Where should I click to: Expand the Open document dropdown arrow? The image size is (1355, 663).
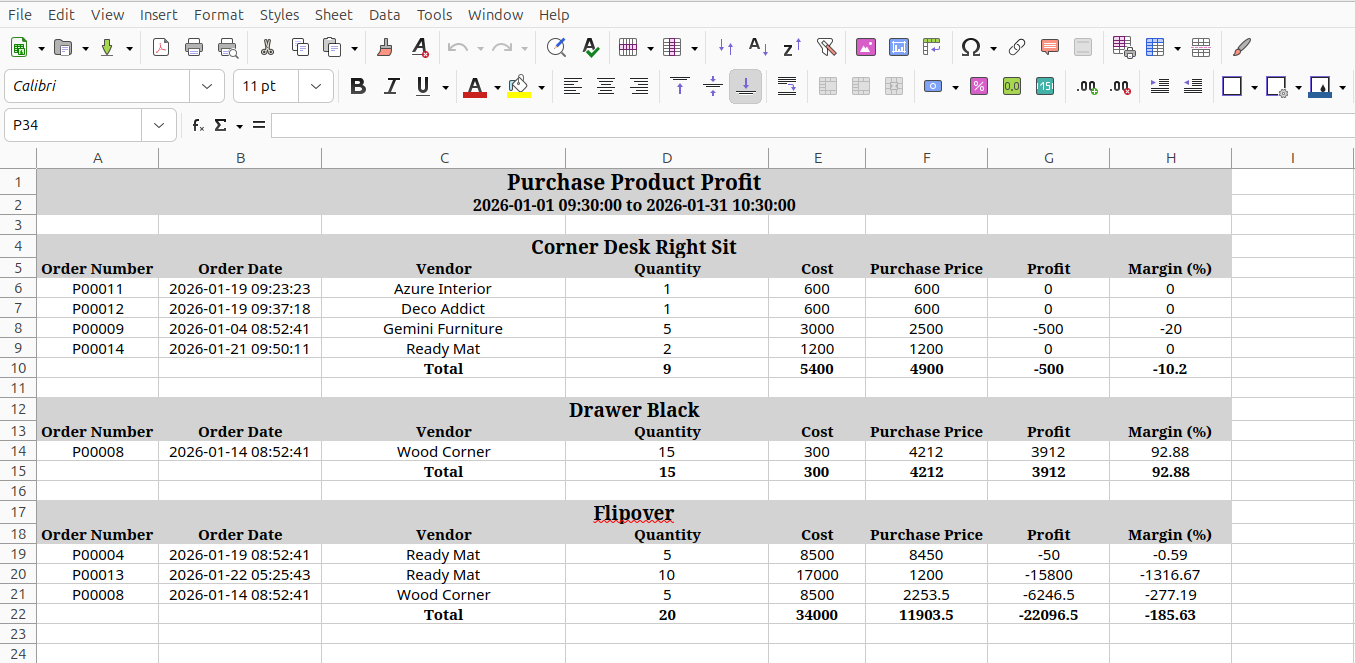click(85, 47)
